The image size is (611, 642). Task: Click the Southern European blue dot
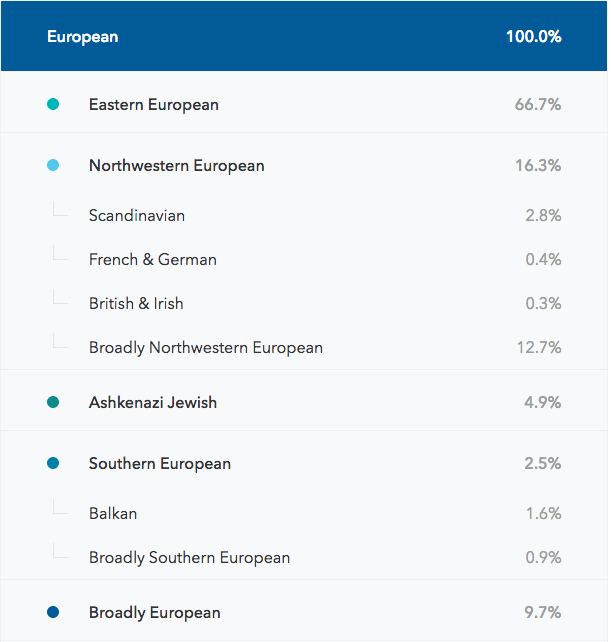point(53,463)
